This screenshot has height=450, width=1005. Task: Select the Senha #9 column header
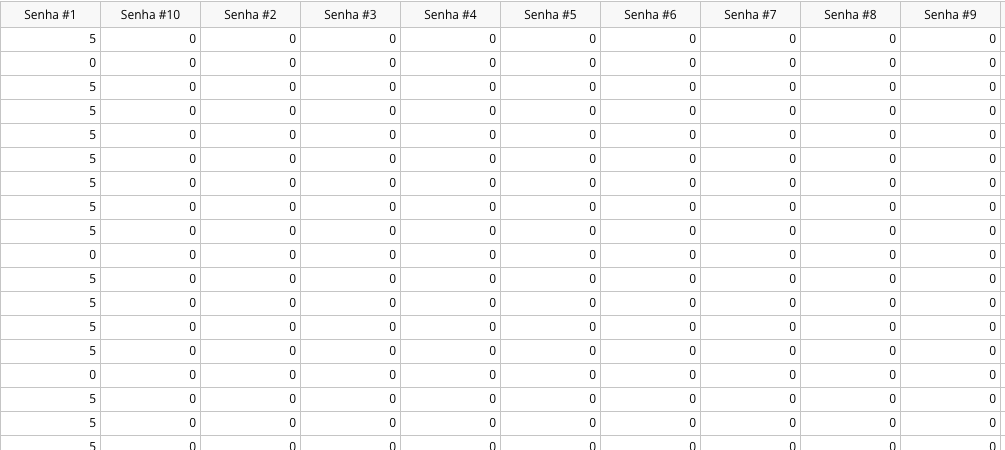pos(951,14)
